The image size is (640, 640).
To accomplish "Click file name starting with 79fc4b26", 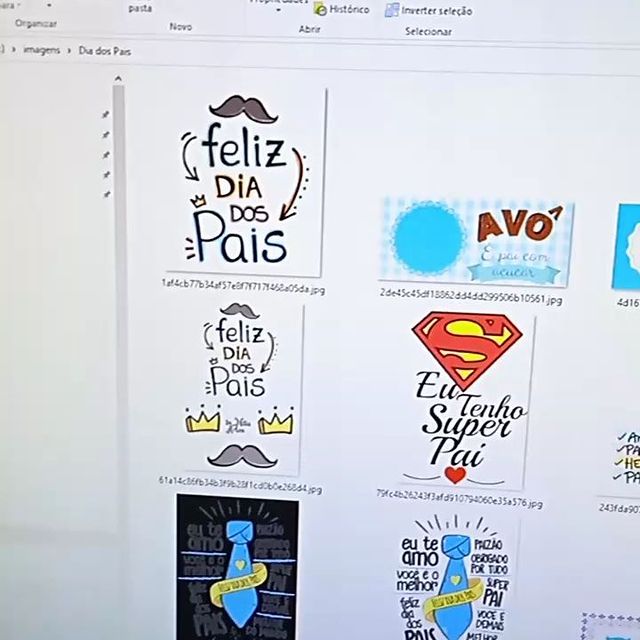I will point(458,494).
